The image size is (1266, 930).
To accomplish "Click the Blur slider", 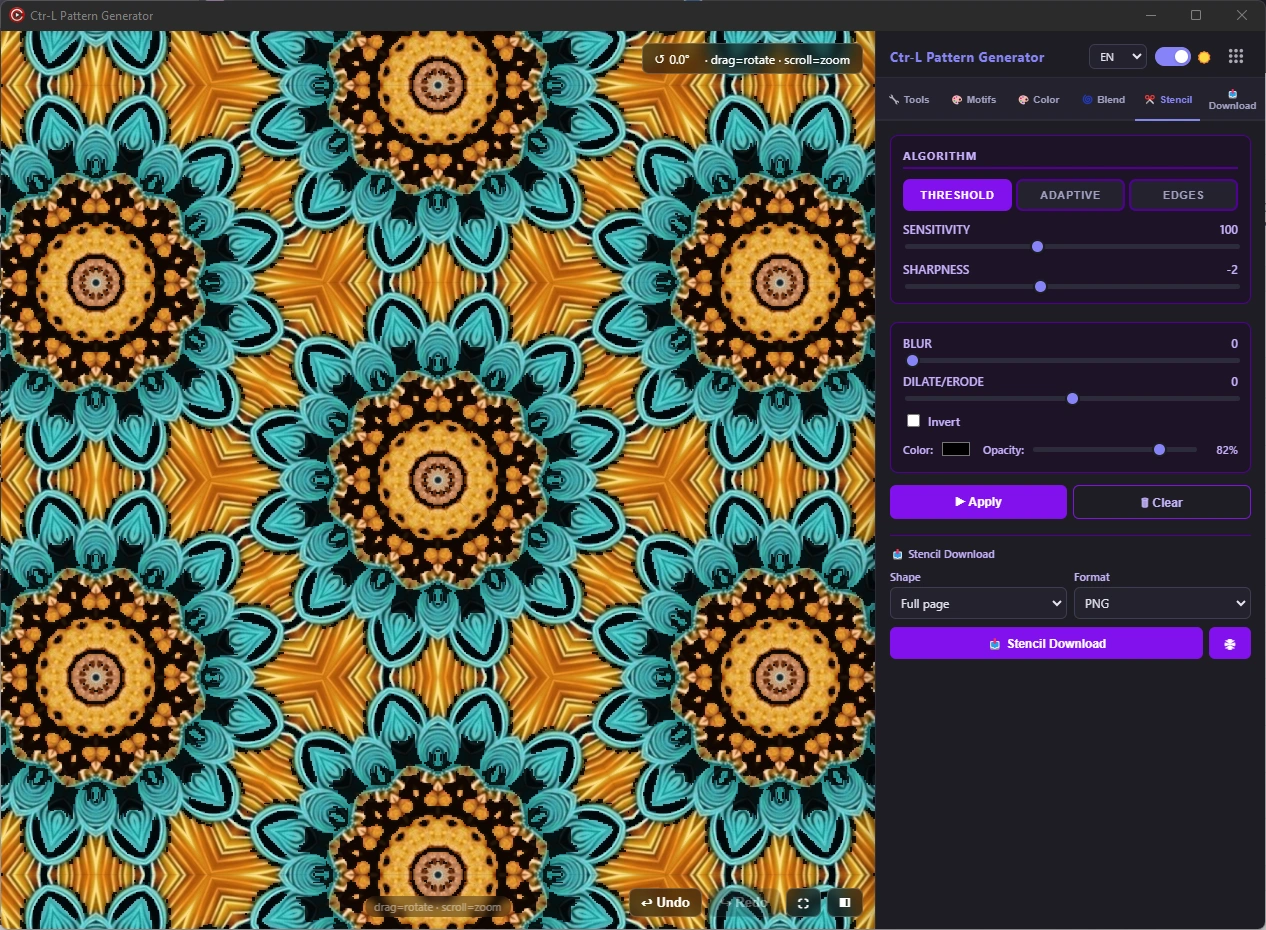I will [1071, 360].
